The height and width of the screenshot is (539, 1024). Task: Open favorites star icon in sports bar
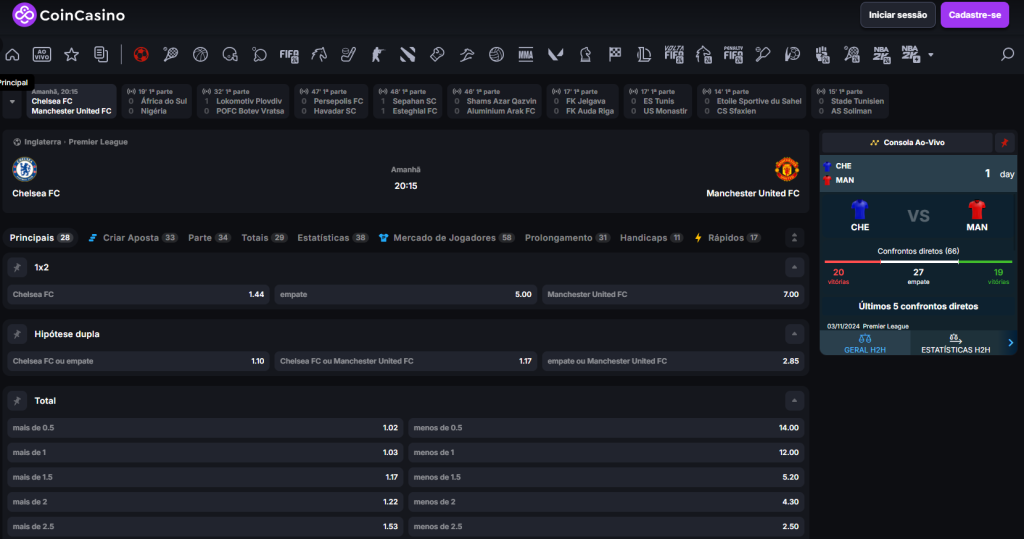point(71,55)
